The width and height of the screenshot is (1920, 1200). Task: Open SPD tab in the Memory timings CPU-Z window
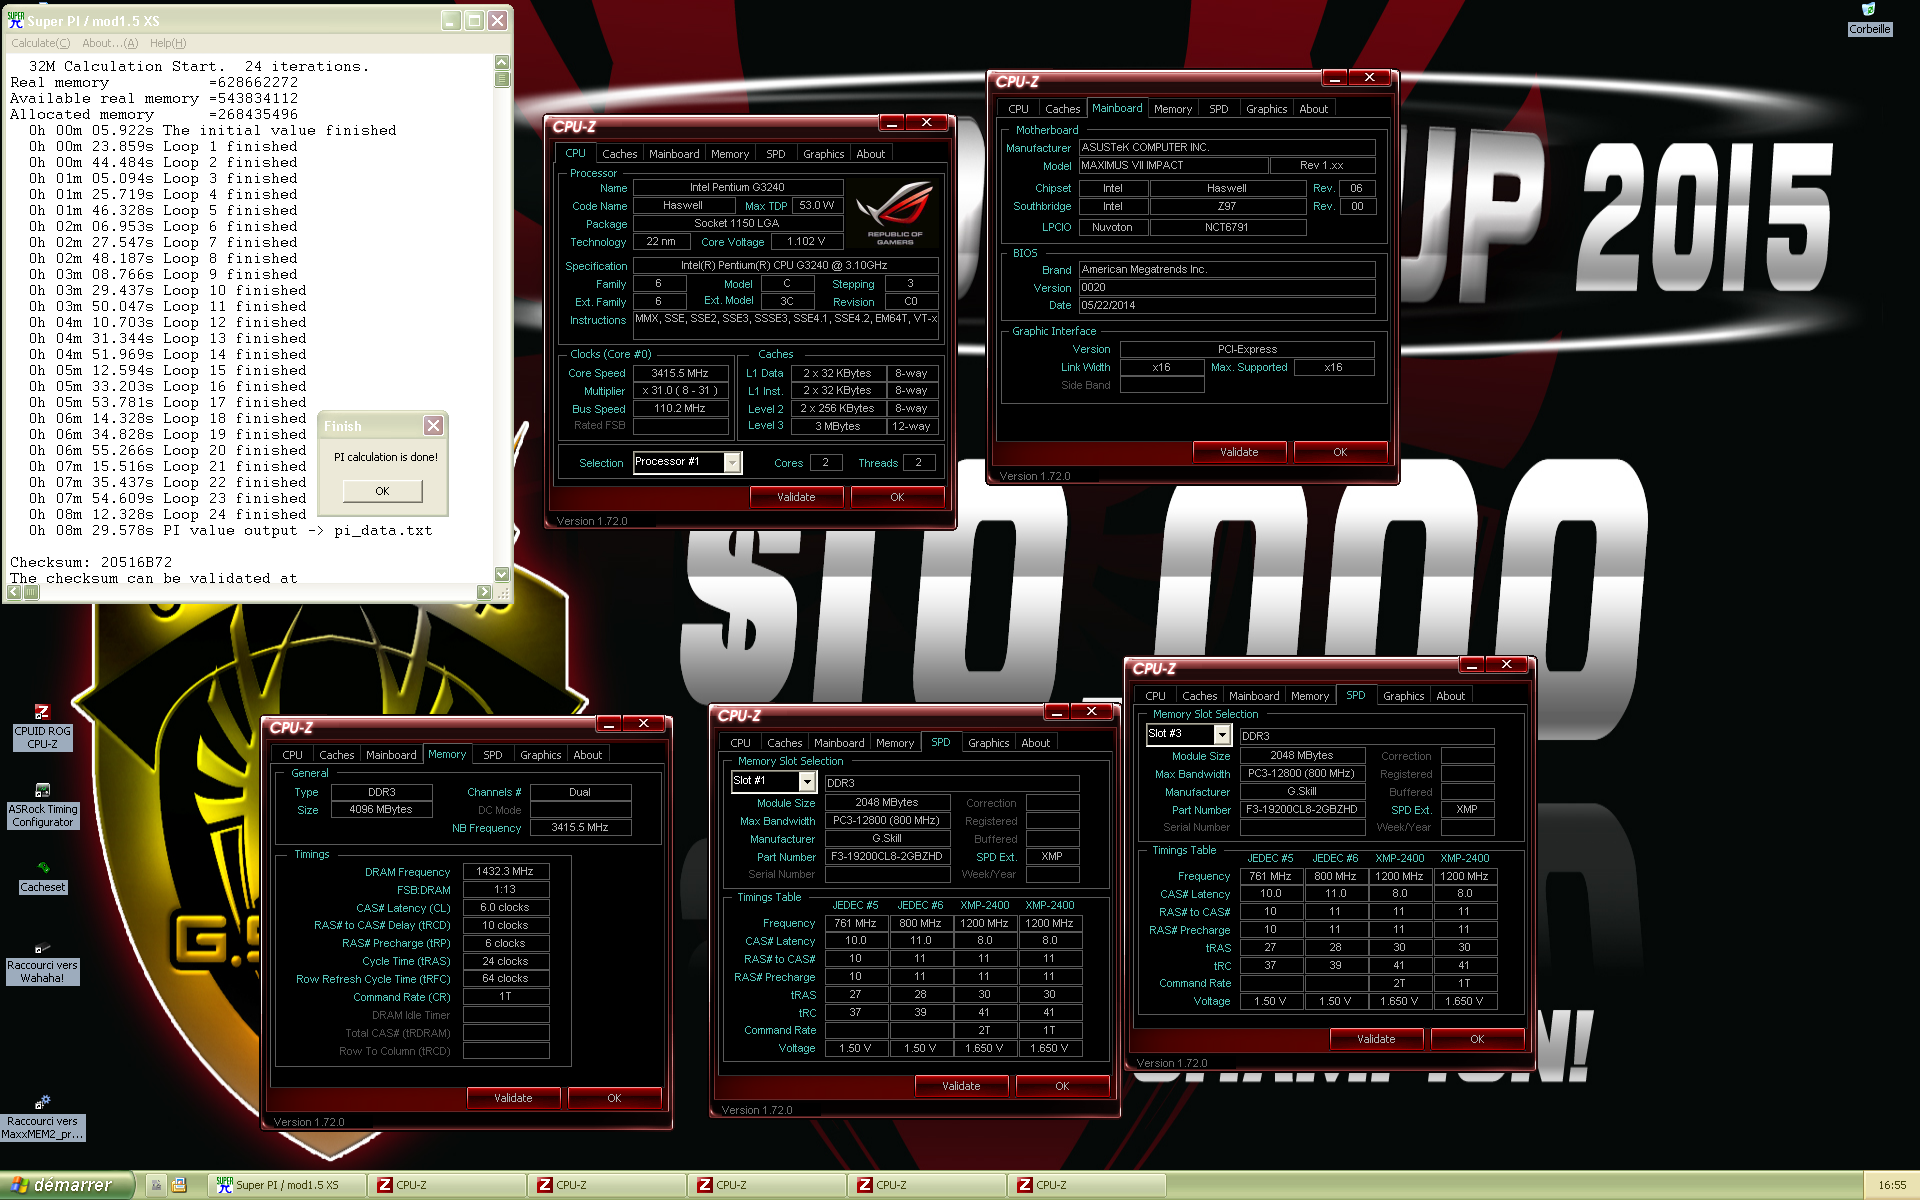pyautogui.click(x=492, y=755)
